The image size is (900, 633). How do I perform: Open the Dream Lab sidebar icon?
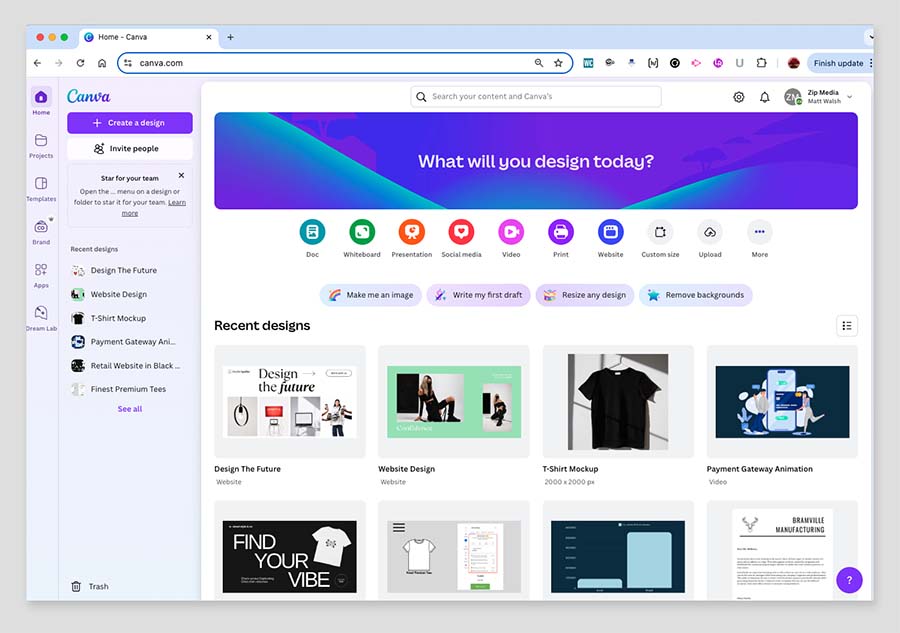click(41, 313)
